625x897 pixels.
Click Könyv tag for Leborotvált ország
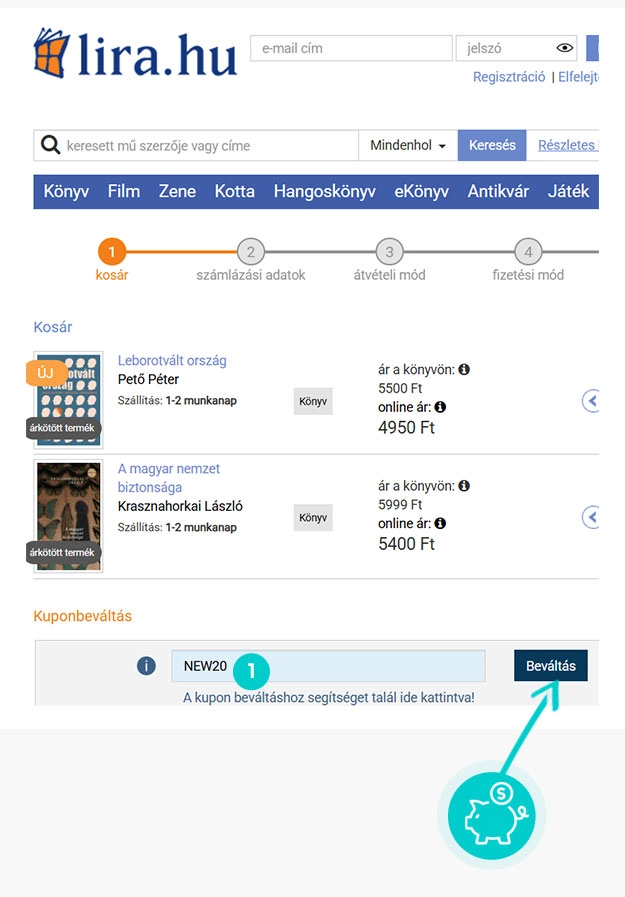[313, 401]
